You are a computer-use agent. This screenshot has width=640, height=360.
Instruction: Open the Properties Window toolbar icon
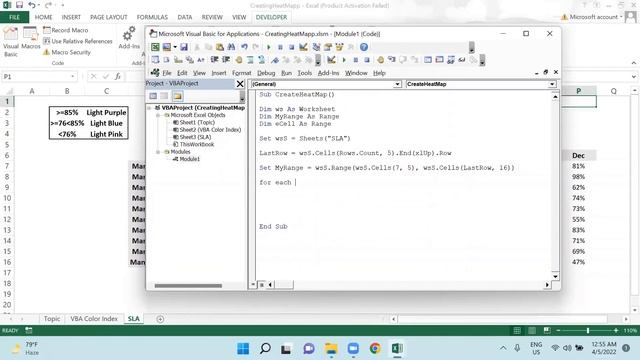click(x=328, y=47)
